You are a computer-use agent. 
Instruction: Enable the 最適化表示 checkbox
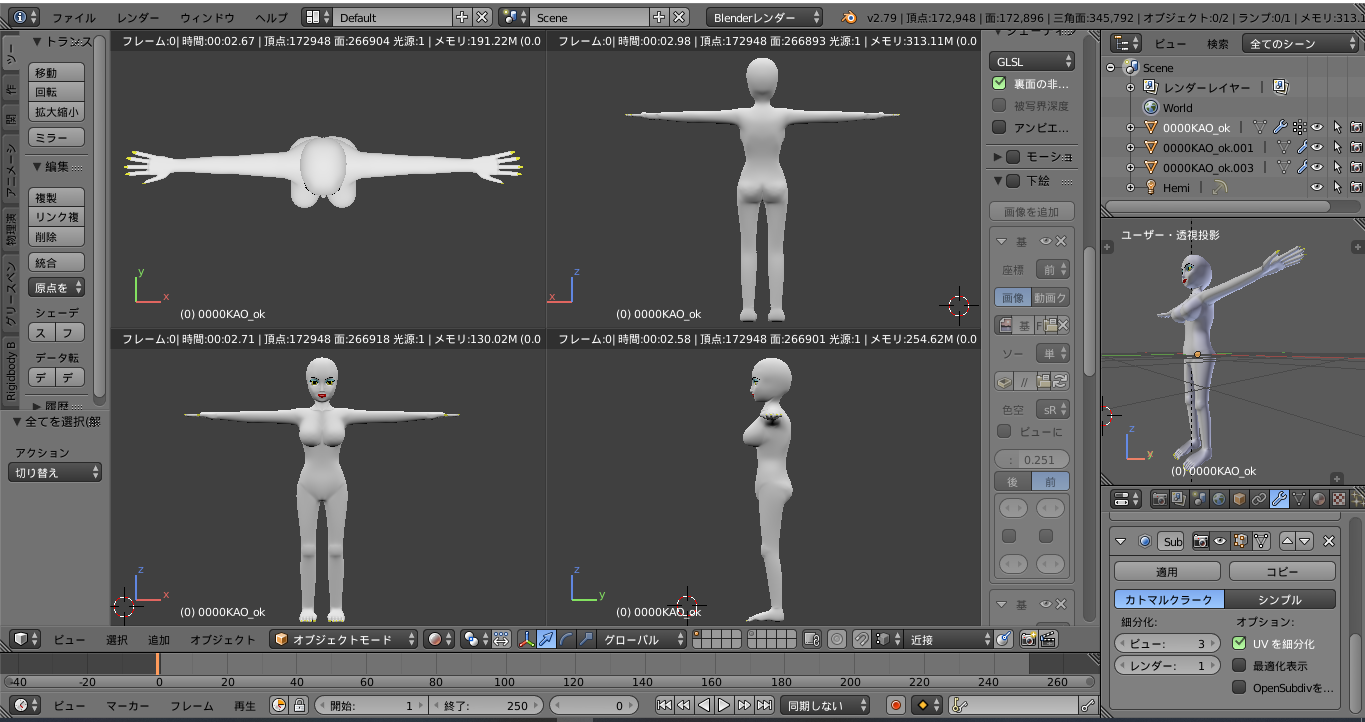1239,664
